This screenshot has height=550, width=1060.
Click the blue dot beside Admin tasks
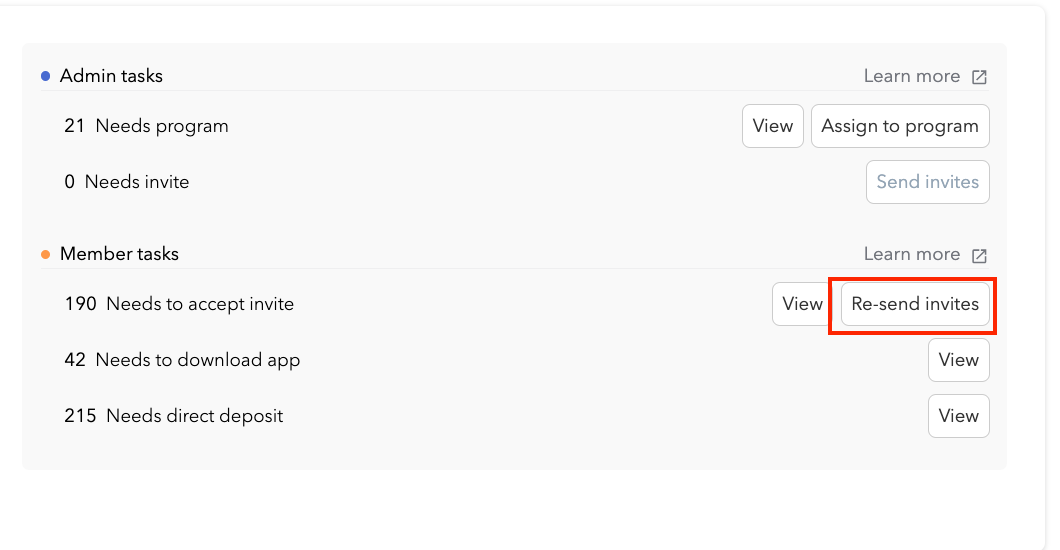[x=46, y=76]
